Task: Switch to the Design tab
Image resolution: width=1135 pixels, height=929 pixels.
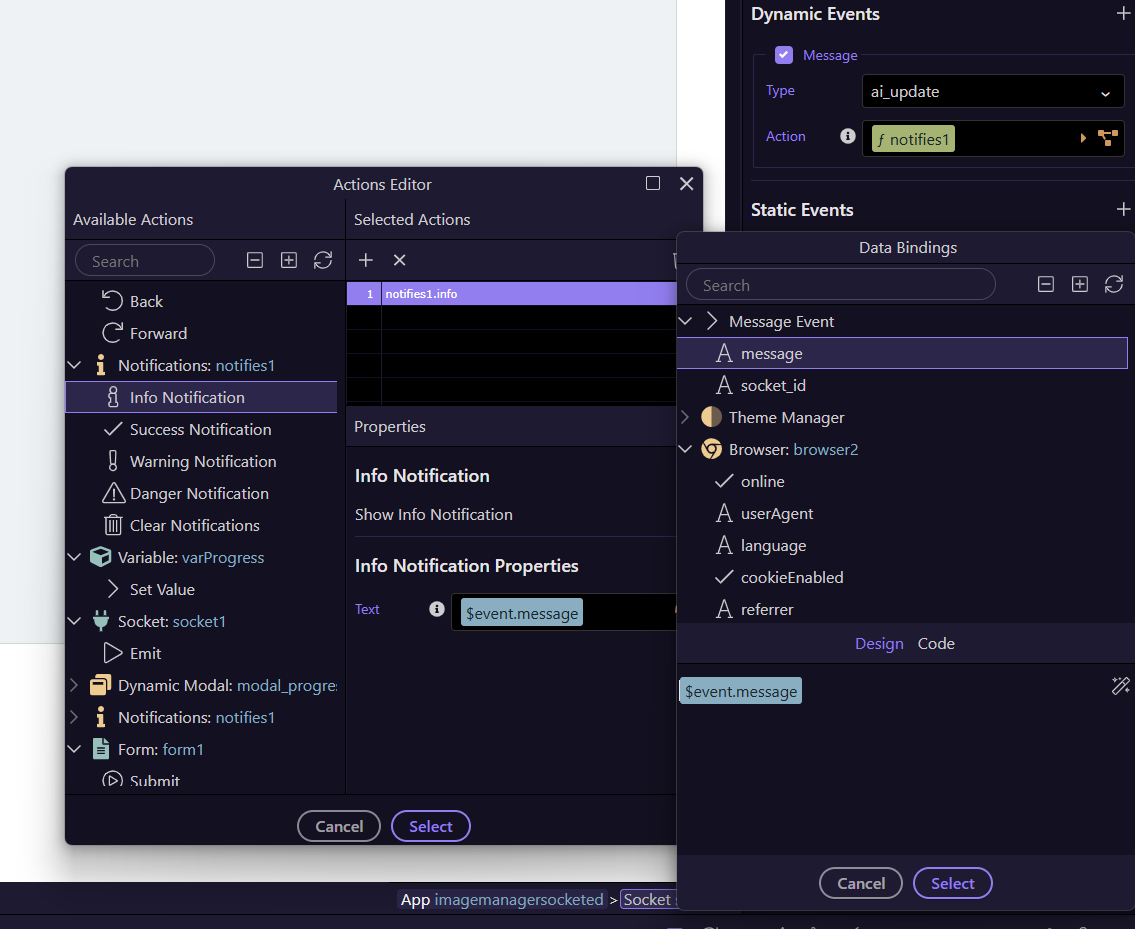Action: pyautogui.click(x=879, y=644)
